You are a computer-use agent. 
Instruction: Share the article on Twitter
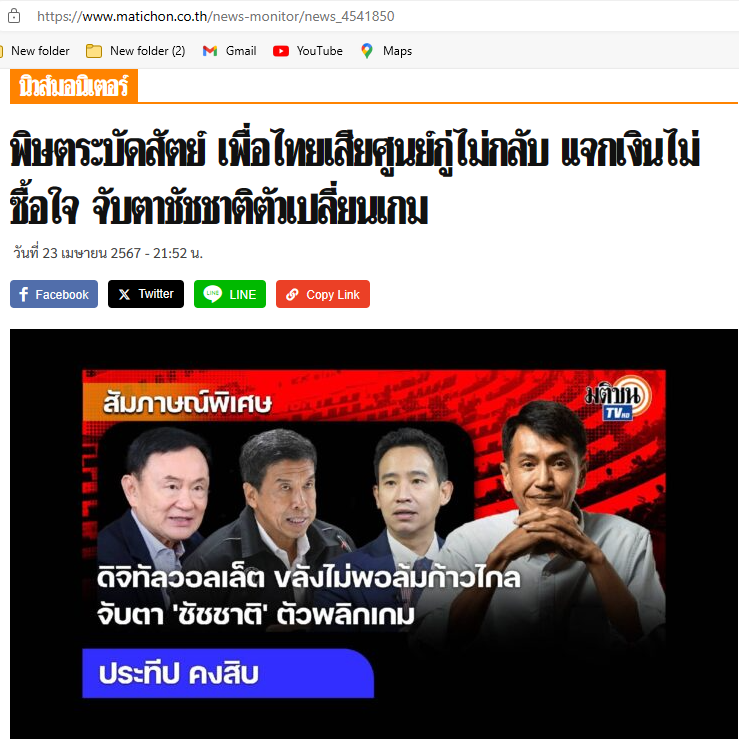tap(146, 294)
